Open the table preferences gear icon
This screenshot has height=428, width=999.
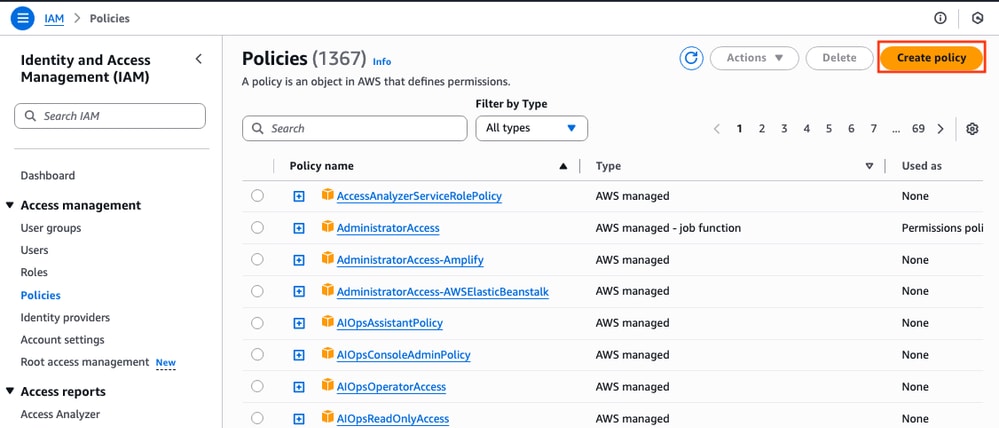pyautogui.click(x=972, y=129)
